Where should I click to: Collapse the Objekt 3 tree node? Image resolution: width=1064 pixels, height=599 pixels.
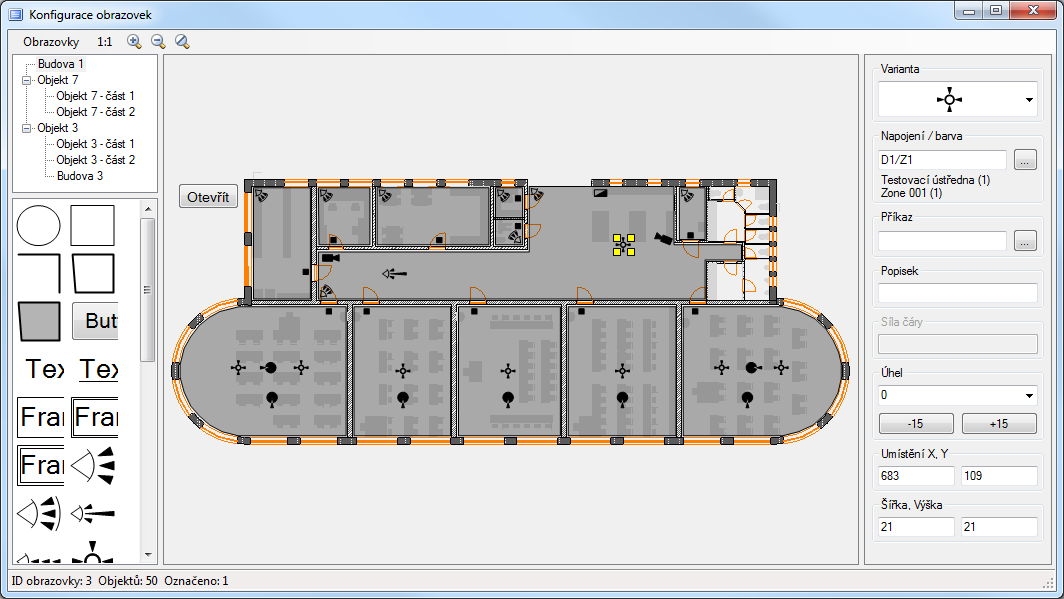coord(26,128)
